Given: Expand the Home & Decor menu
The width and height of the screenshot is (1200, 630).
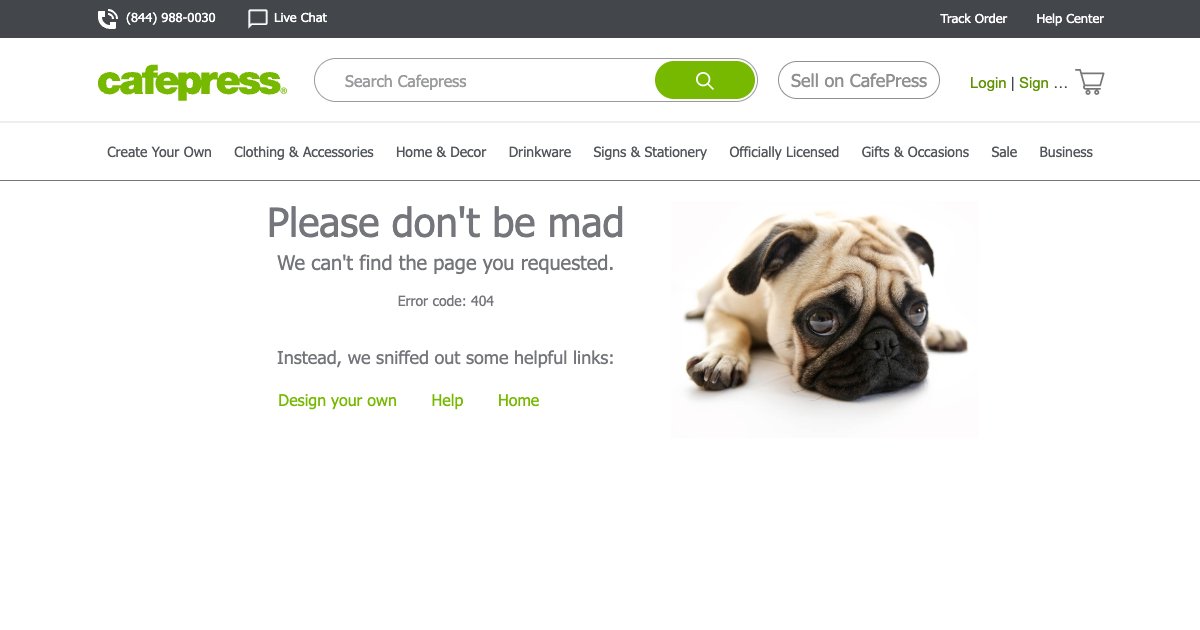Looking at the screenshot, I should click(x=441, y=152).
